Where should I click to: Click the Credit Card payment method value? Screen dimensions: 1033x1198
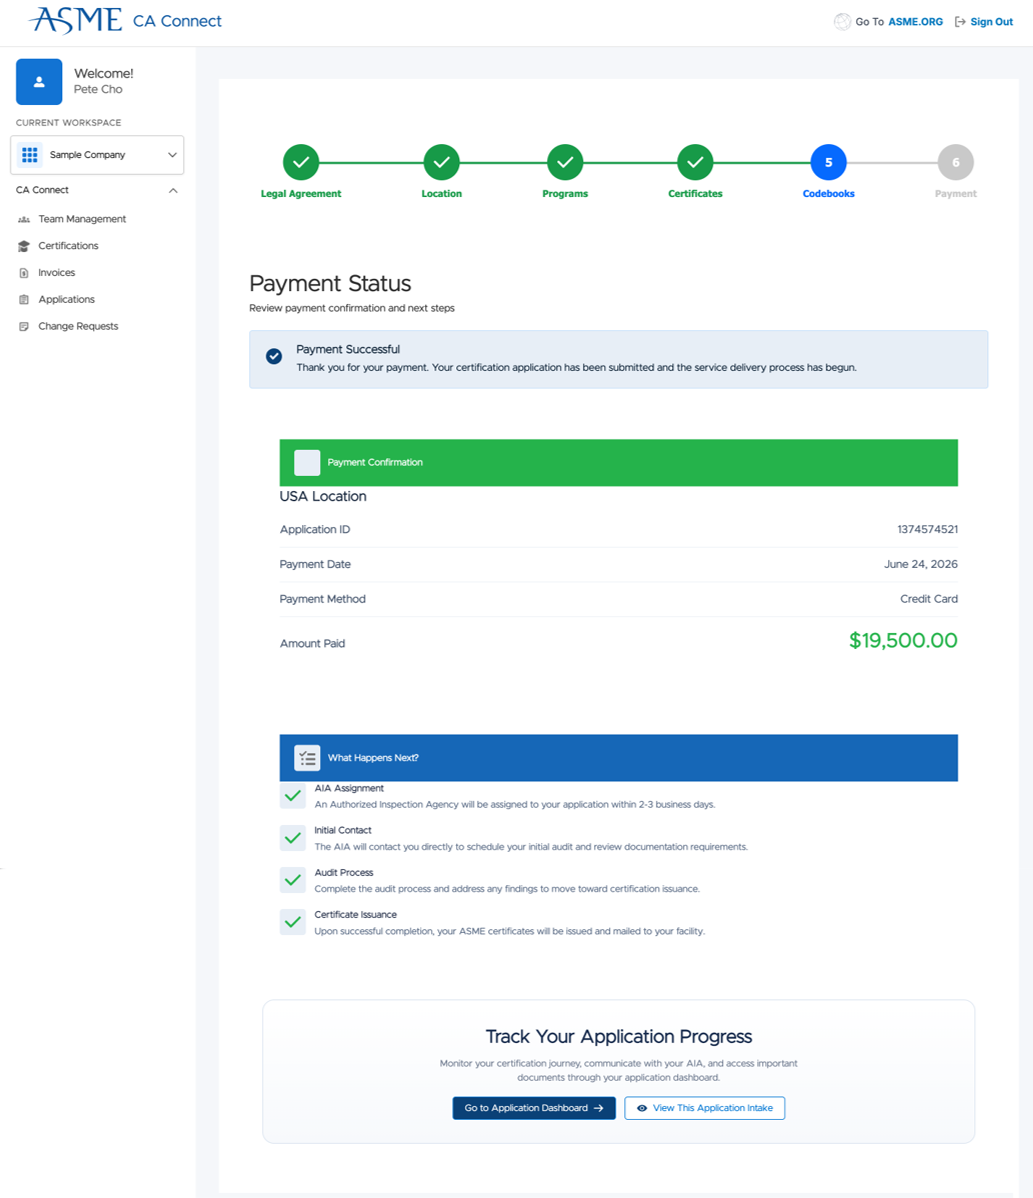(x=929, y=599)
